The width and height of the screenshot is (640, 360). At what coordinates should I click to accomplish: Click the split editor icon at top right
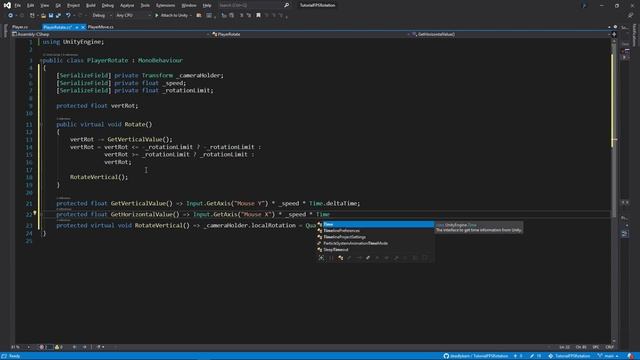pyautogui.click(x=614, y=34)
